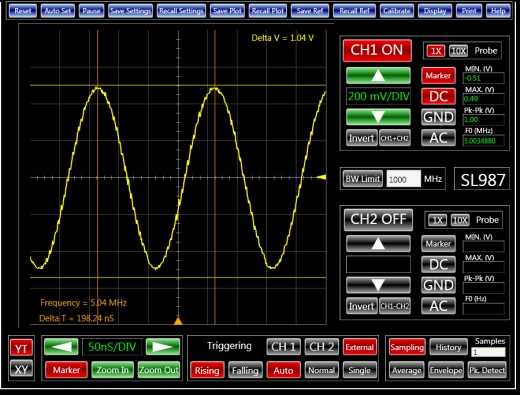Click the yellow trigger level marker on the right edge of the graph

(x=322, y=177)
